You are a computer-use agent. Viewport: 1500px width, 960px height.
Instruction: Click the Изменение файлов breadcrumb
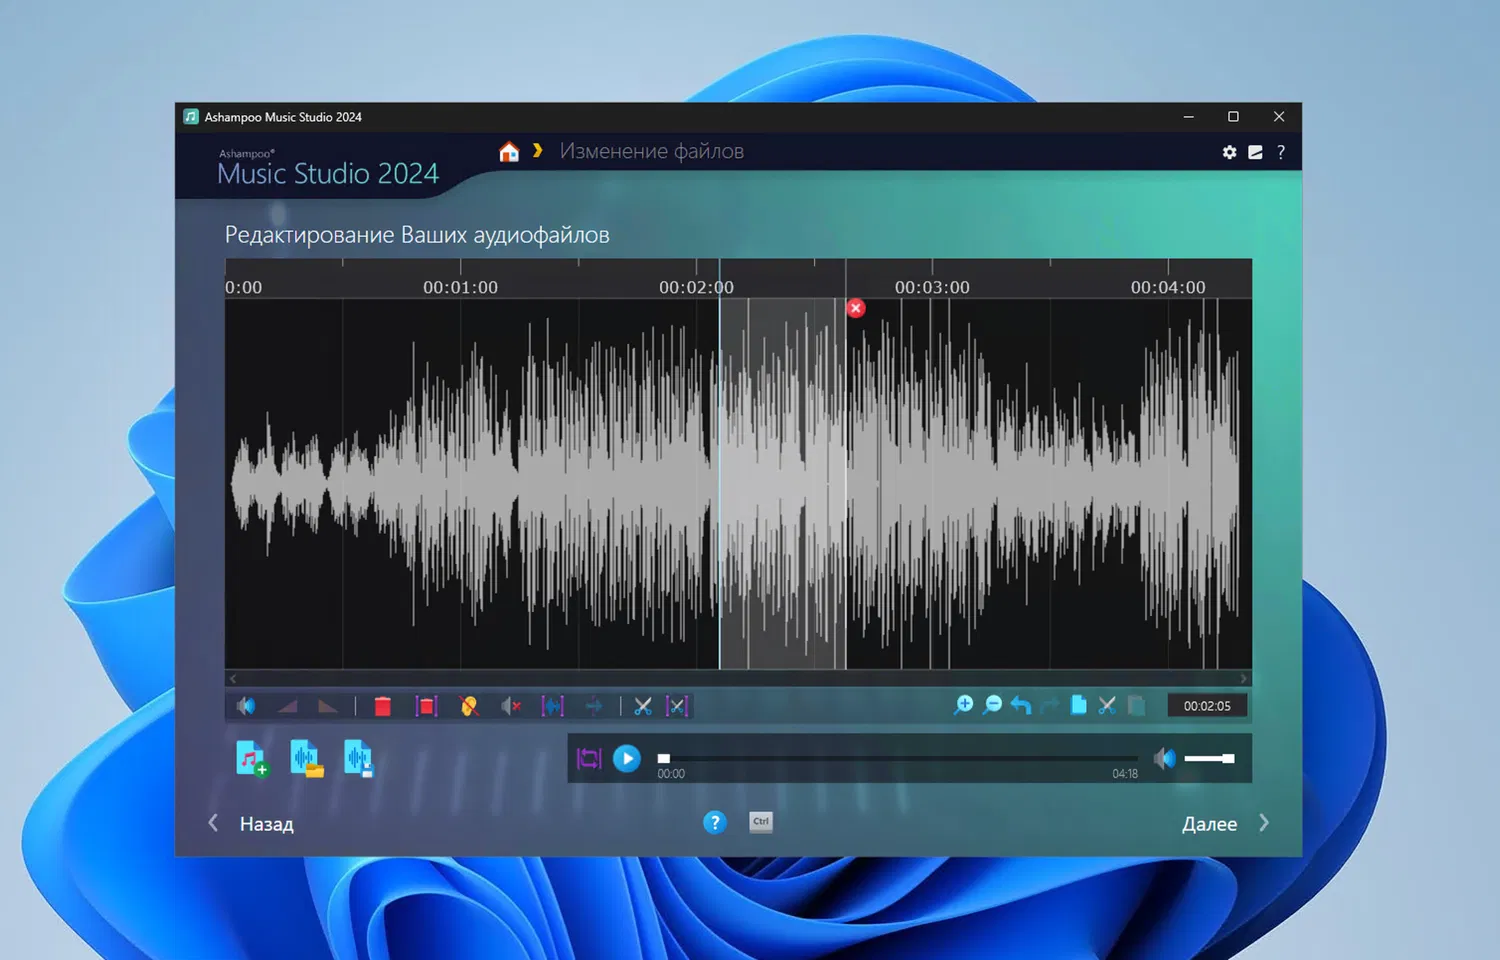pyautogui.click(x=652, y=151)
